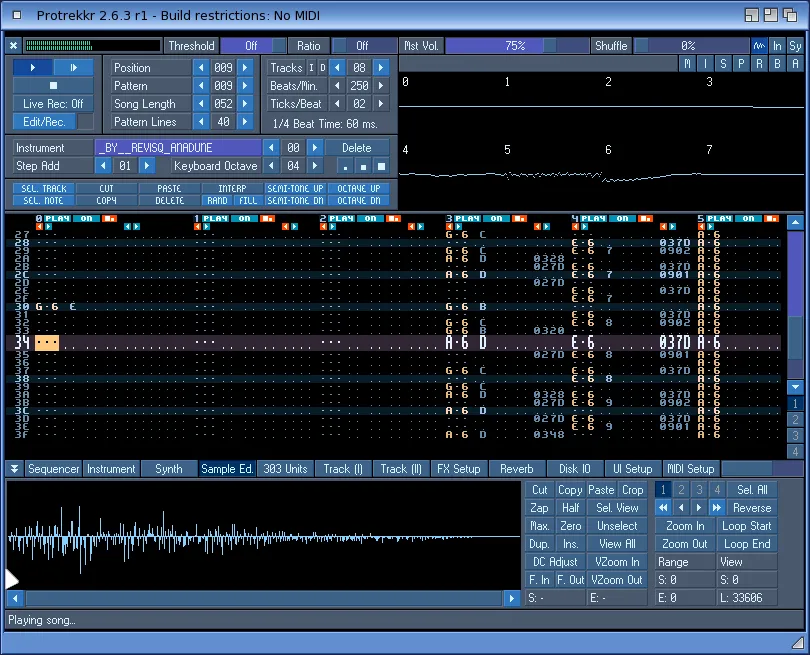
Task: Stop playback with the stop button
Action: pos(53,86)
